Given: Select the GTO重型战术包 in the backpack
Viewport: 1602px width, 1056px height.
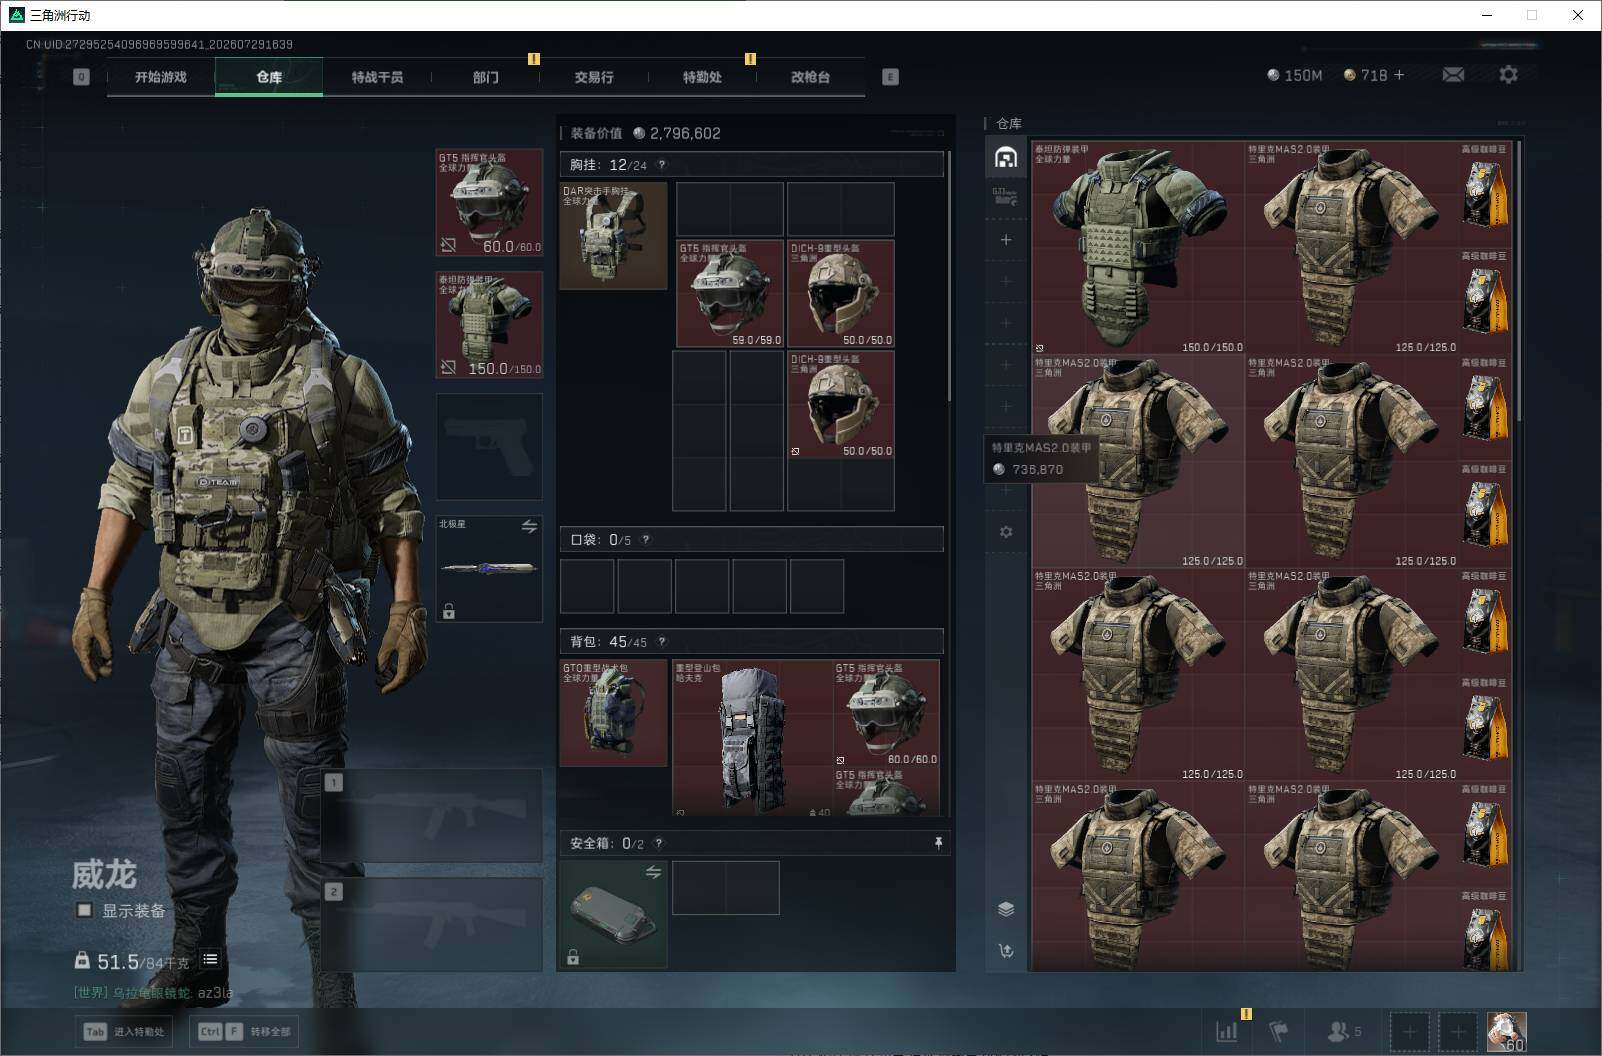Looking at the screenshot, I should (x=613, y=713).
